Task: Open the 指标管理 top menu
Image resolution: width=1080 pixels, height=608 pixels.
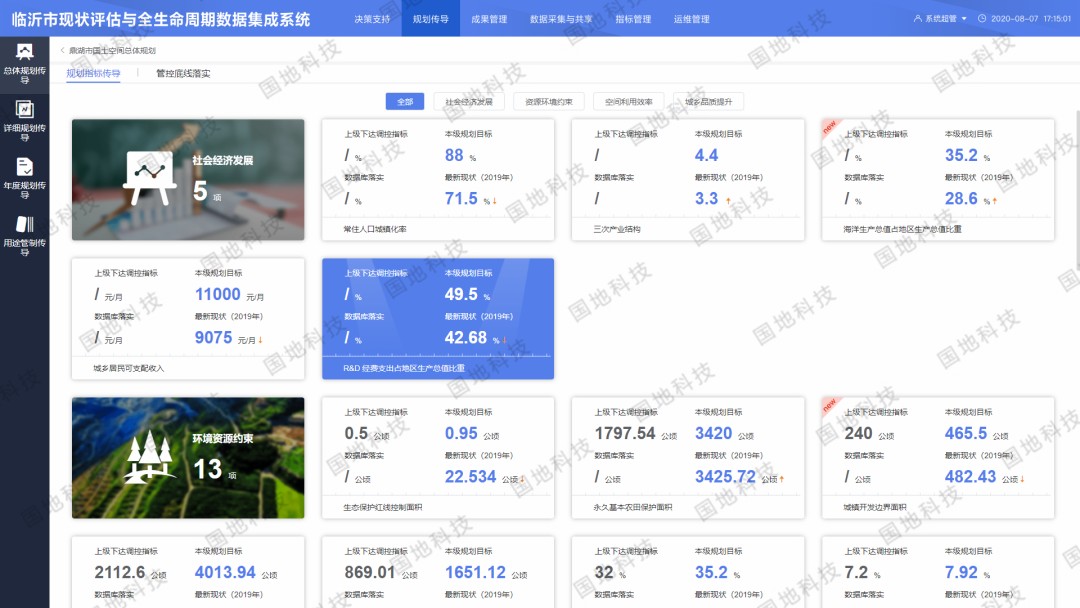Action: click(633, 19)
